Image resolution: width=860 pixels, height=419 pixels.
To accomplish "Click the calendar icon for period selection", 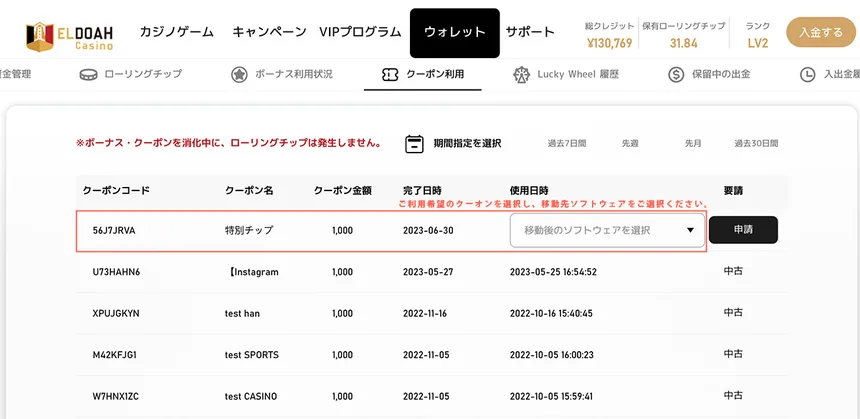I will [x=415, y=144].
